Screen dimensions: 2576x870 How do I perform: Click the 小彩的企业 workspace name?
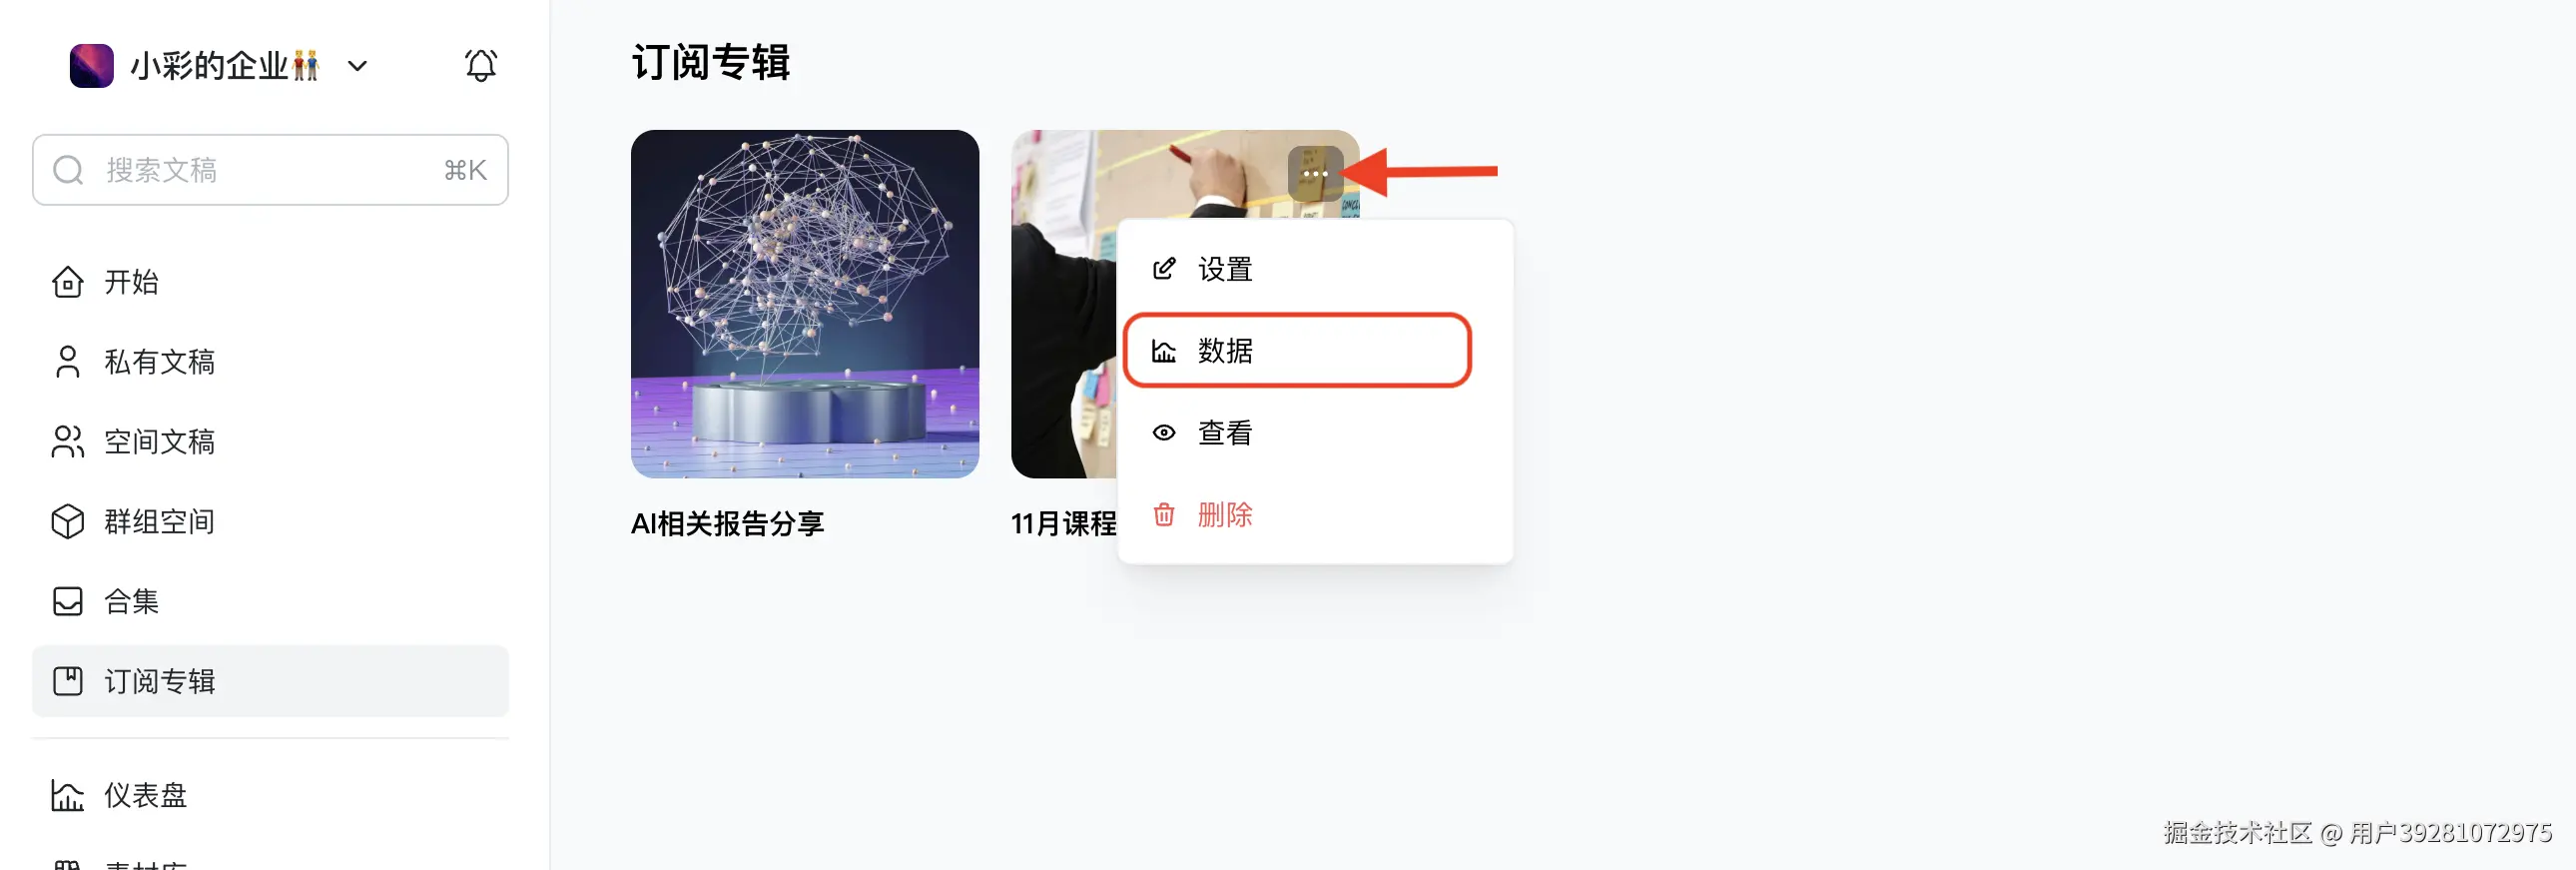(x=225, y=66)
